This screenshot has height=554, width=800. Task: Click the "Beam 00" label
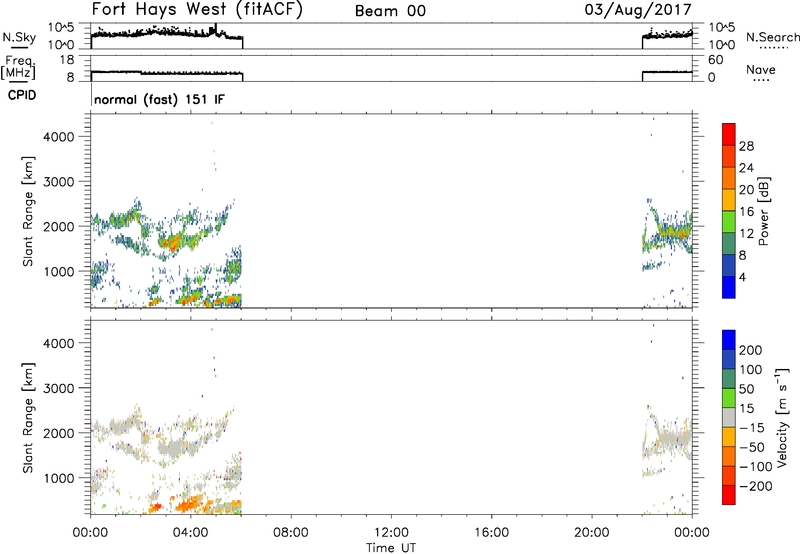pyautogui.click(x=390, y=11)
